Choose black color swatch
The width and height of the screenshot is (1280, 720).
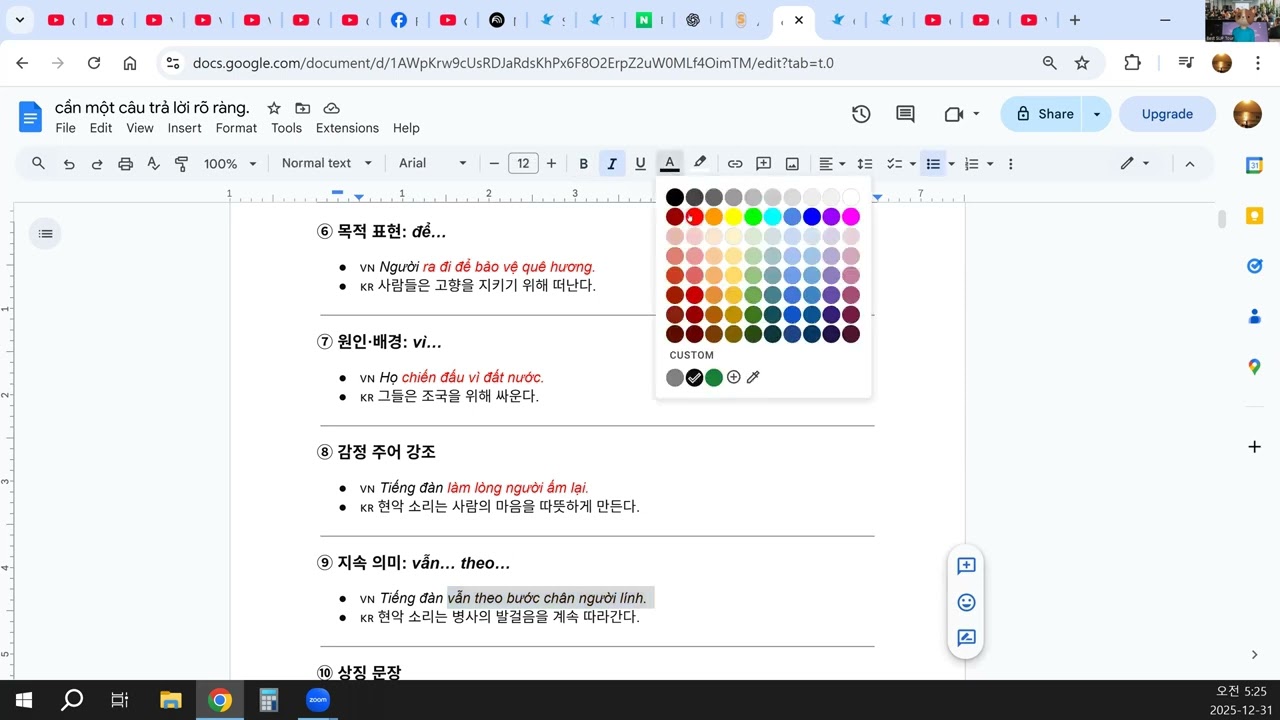tap(675, 197)
